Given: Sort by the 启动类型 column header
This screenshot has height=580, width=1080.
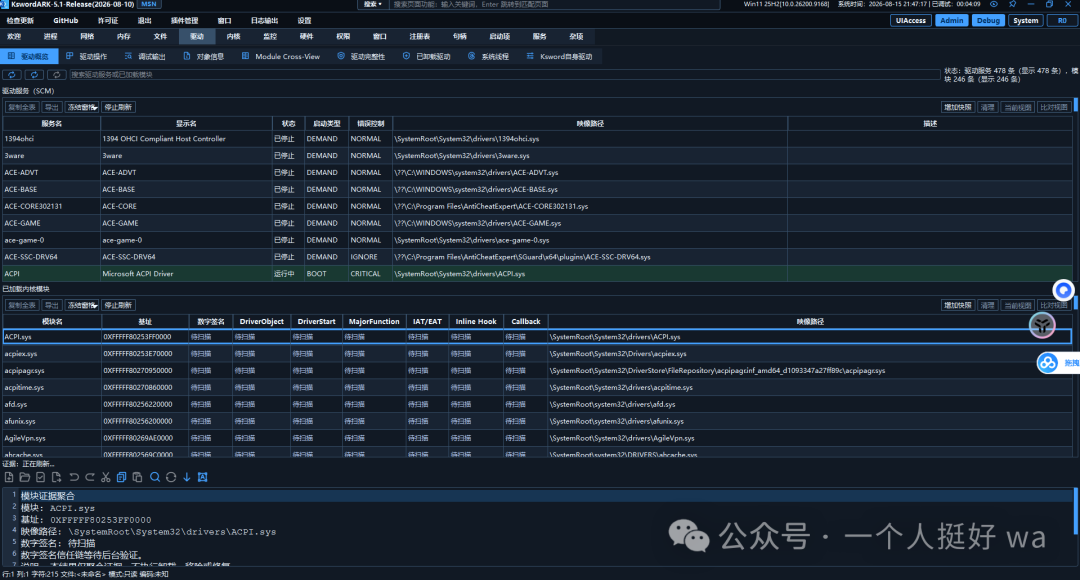Looking at the screenshot, I should [326, 124].
